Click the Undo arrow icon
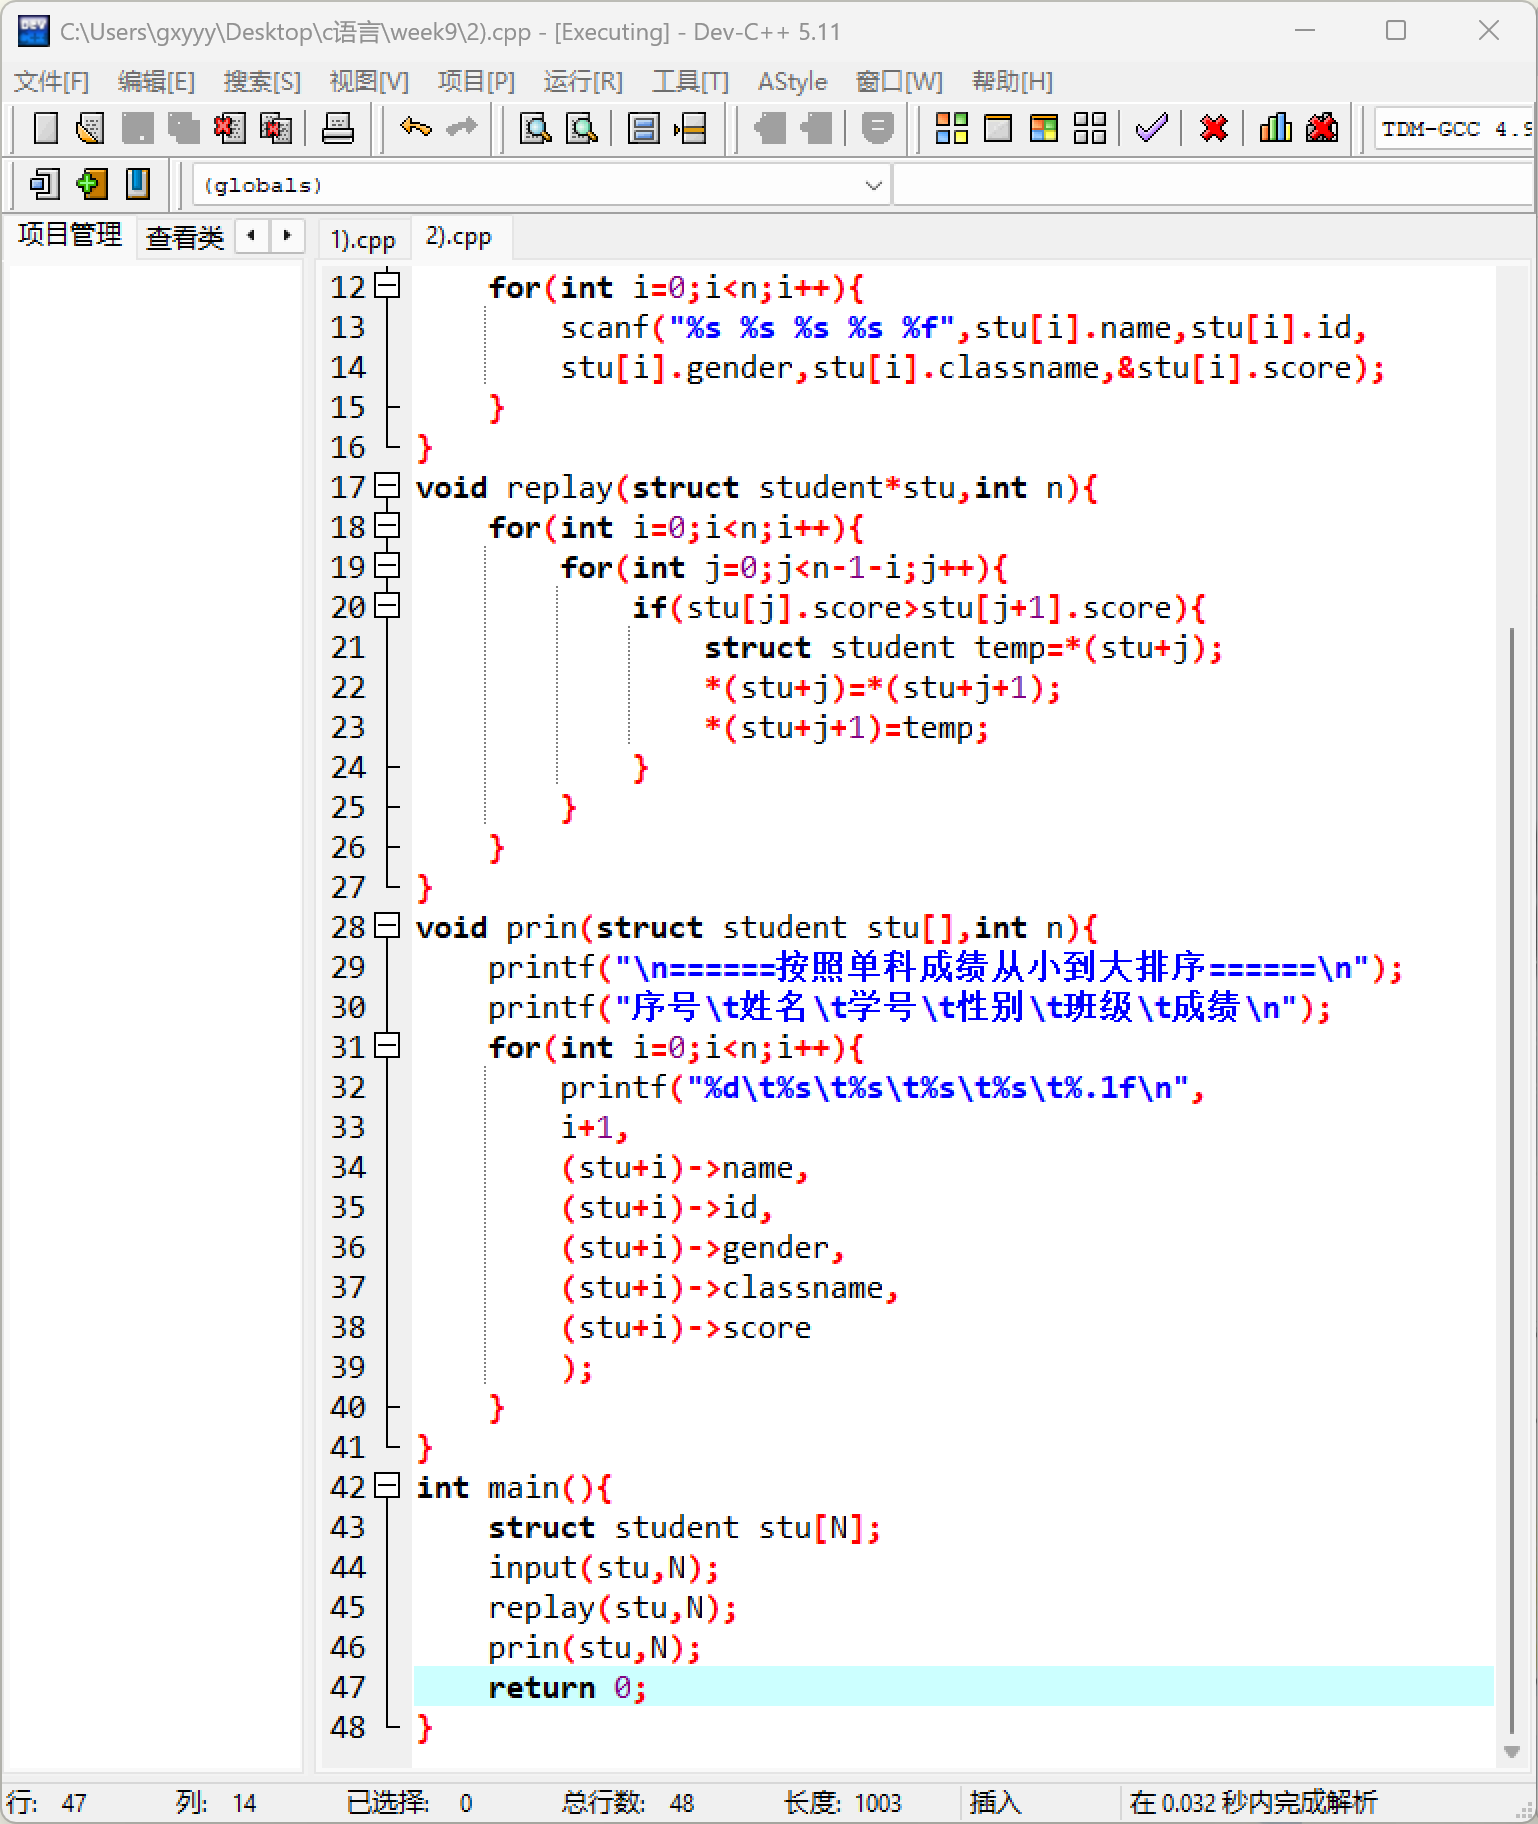This screenshot has width=1538, height=1824. pos(415,128)
